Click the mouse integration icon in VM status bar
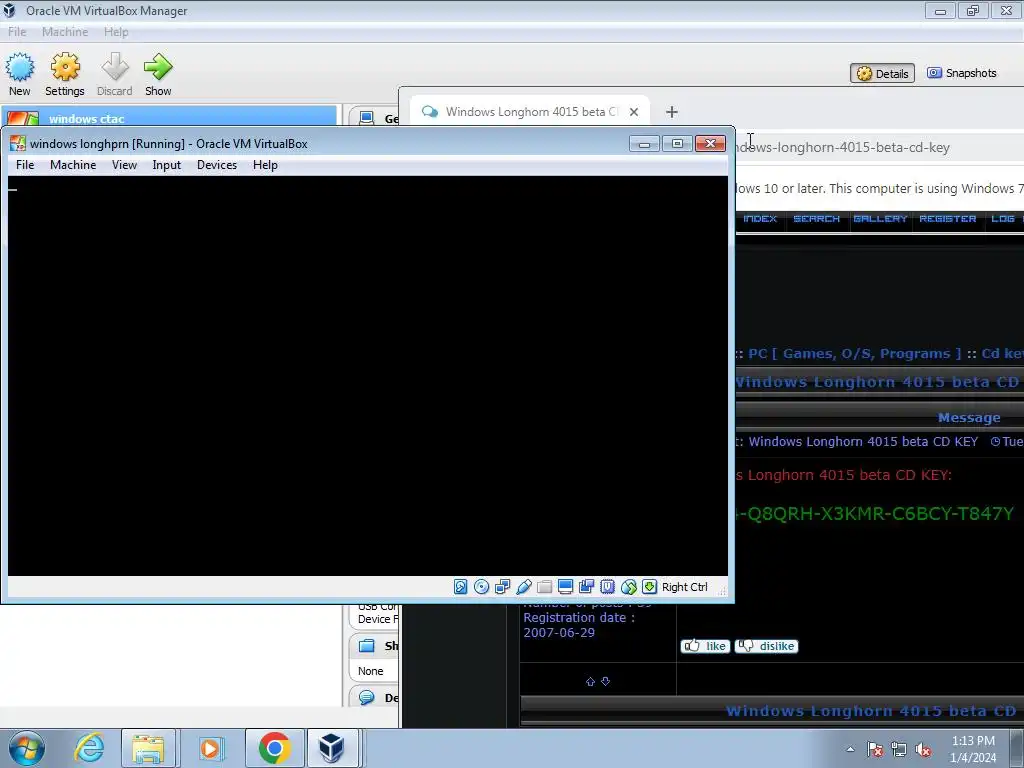Viewport: 1024px width, 768px height. point(628,586)
